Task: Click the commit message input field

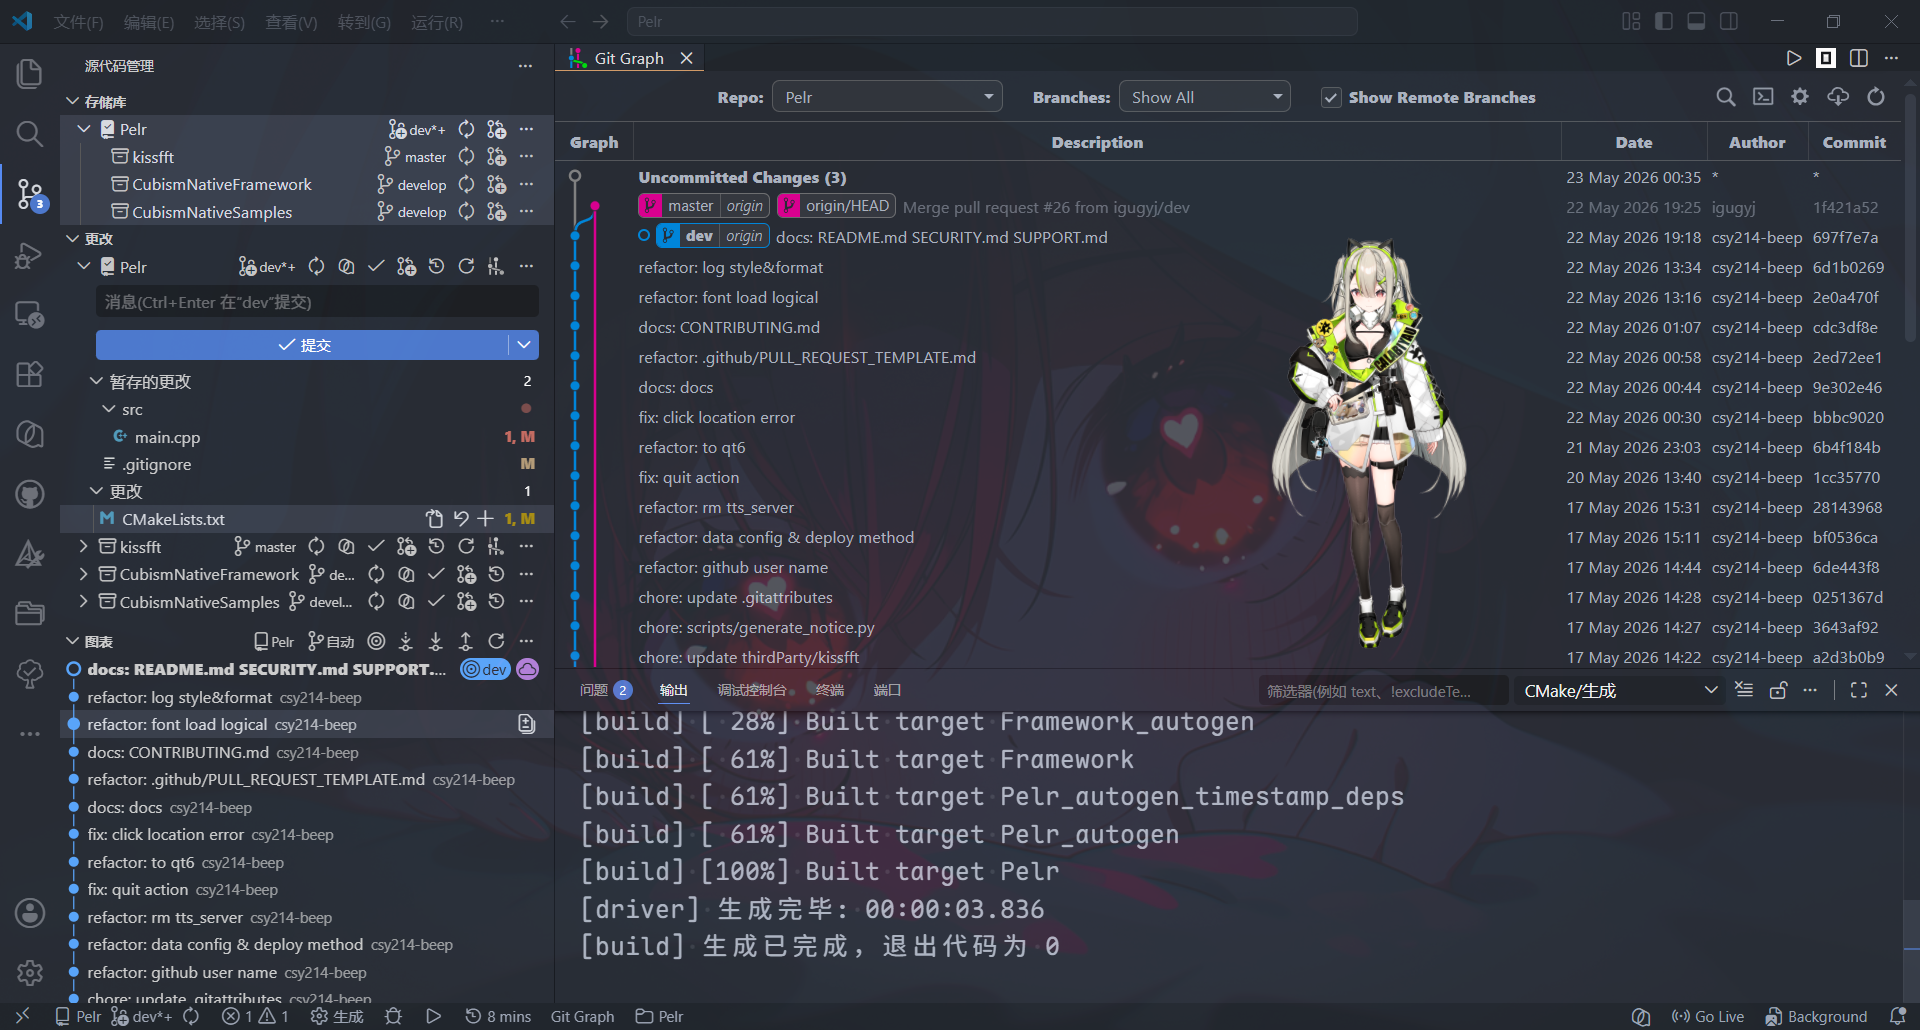Action: [317, 302]
